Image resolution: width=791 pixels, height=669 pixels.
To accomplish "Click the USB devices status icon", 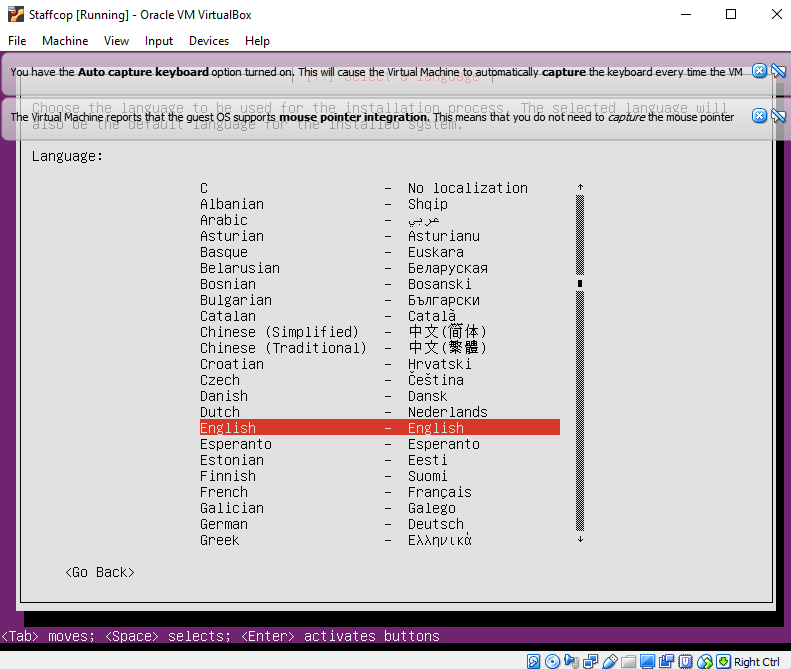I will pyautogui.click(x=610, y=661).
